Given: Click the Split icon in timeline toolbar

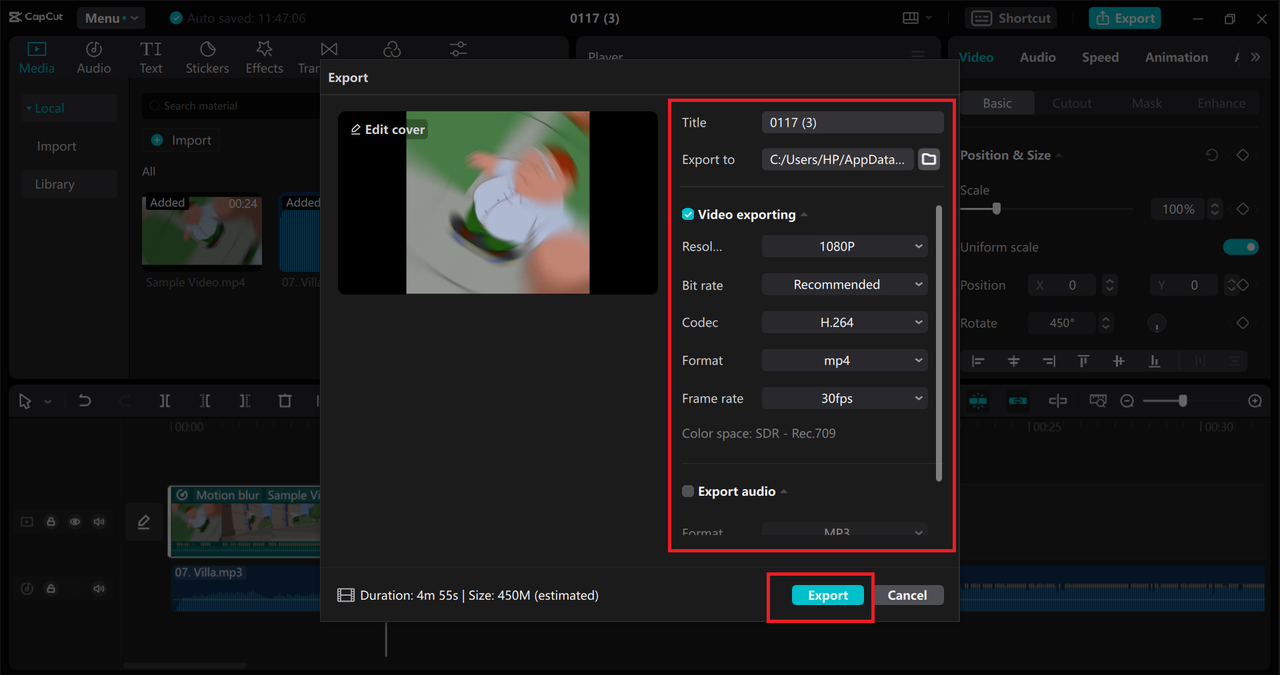Looking at the screenshot, I should tap(165, 401).
